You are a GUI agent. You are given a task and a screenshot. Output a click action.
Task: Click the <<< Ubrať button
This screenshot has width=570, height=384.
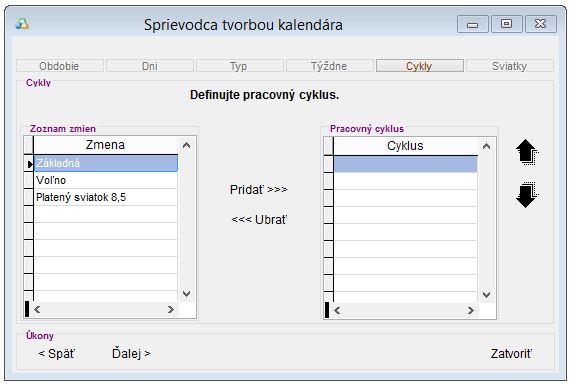[259, 220]
